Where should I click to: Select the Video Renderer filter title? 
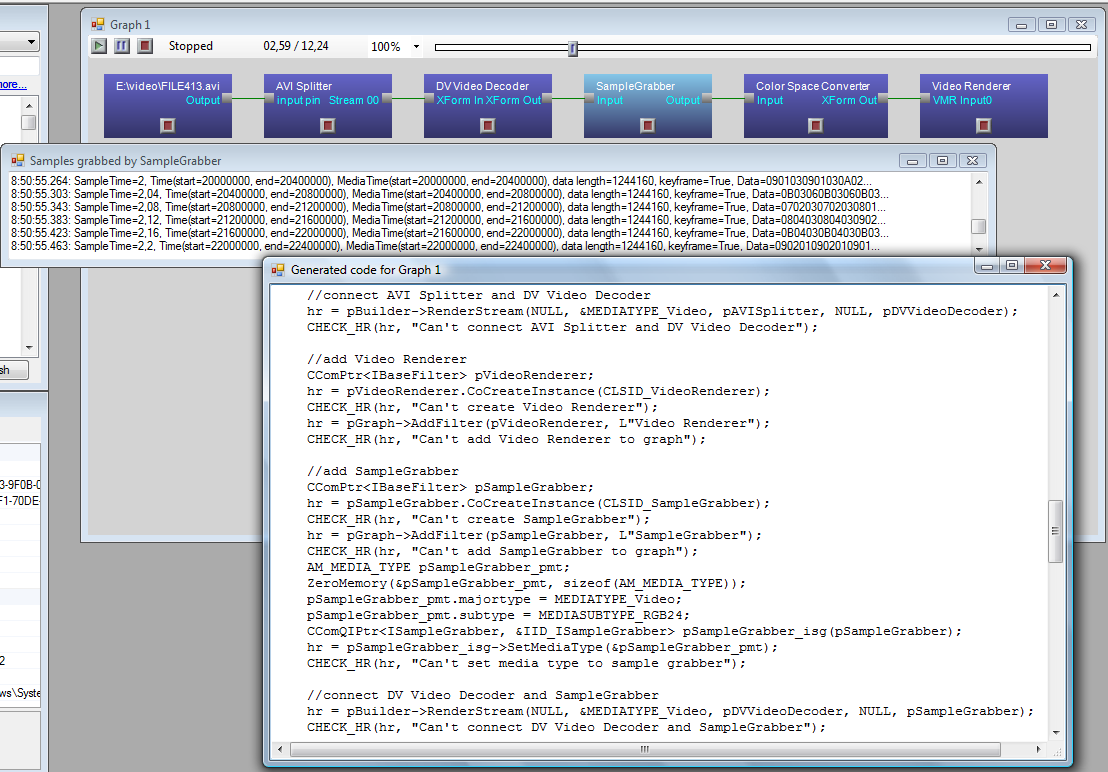pos(971,86)
